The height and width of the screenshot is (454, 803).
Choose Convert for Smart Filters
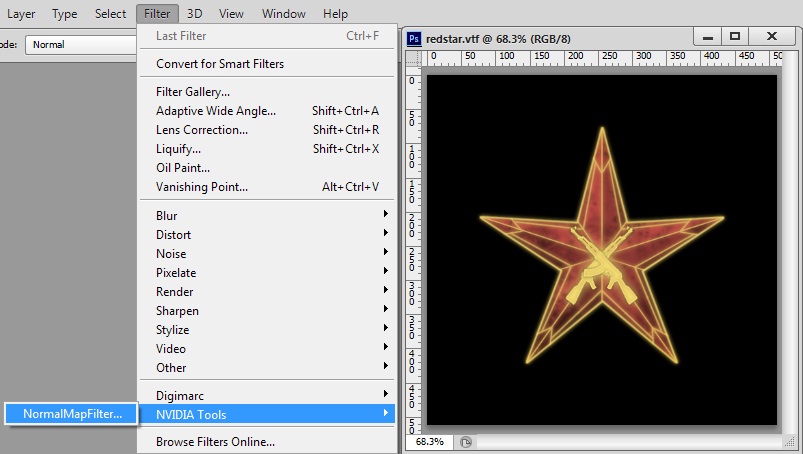point(267,63)
